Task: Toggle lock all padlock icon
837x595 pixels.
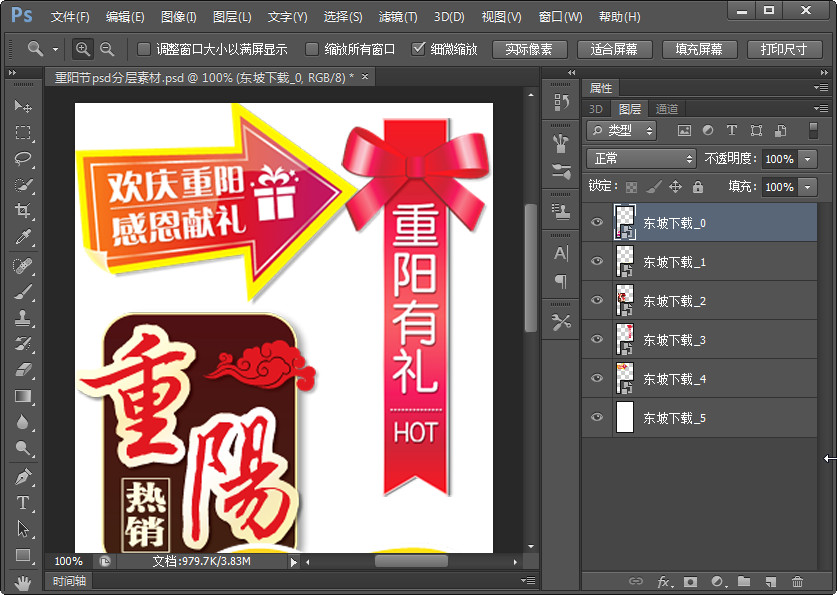Action: pos(698,187)
